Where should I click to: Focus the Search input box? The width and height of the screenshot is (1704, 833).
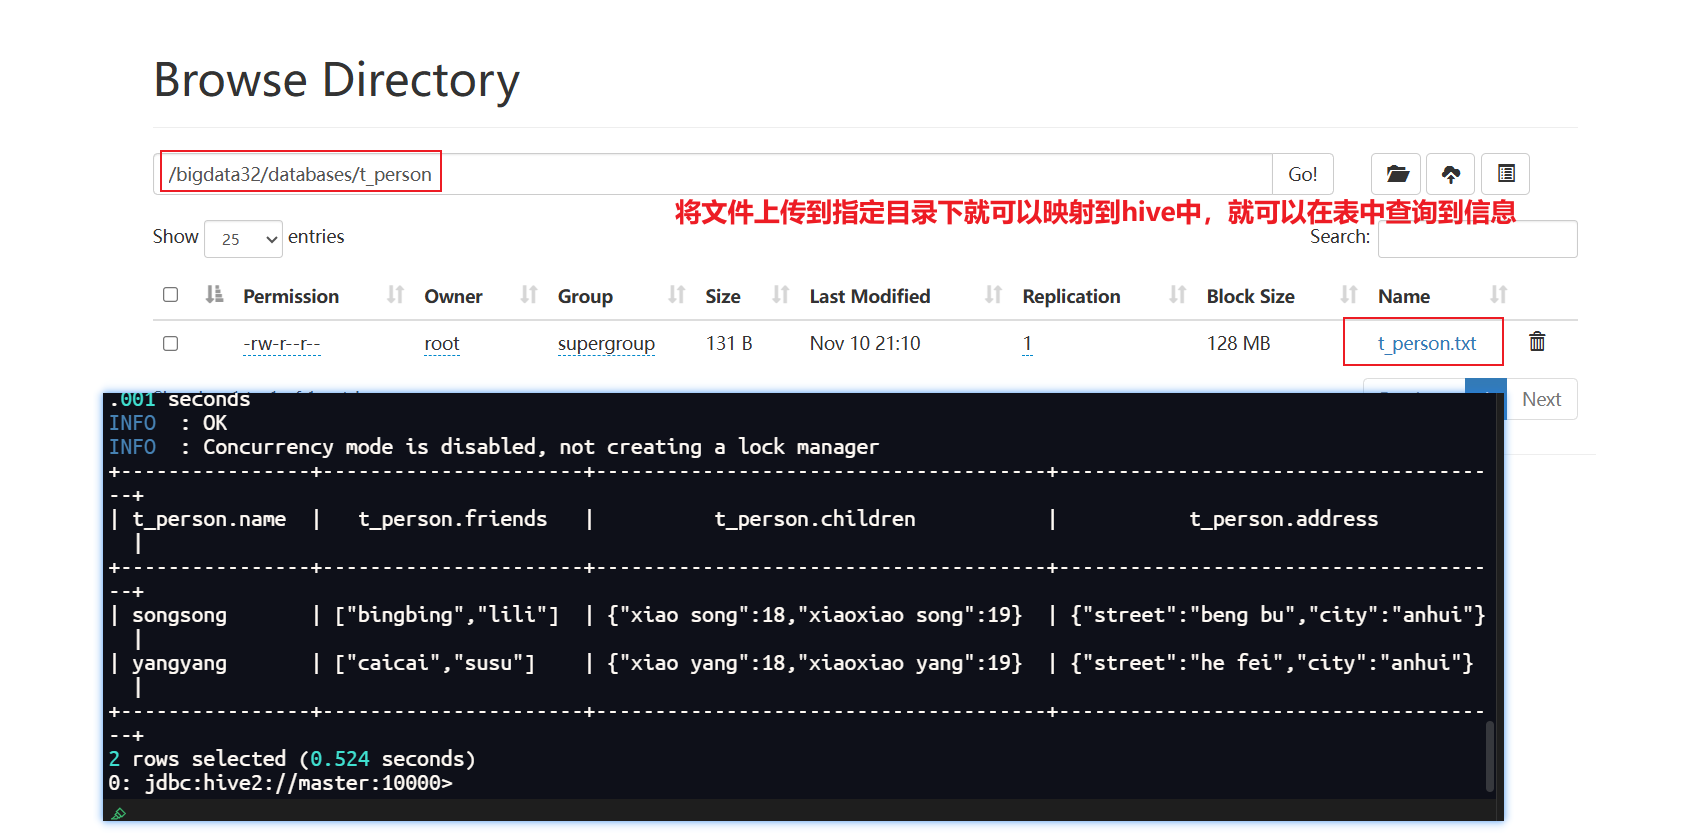coord(1477,239)
